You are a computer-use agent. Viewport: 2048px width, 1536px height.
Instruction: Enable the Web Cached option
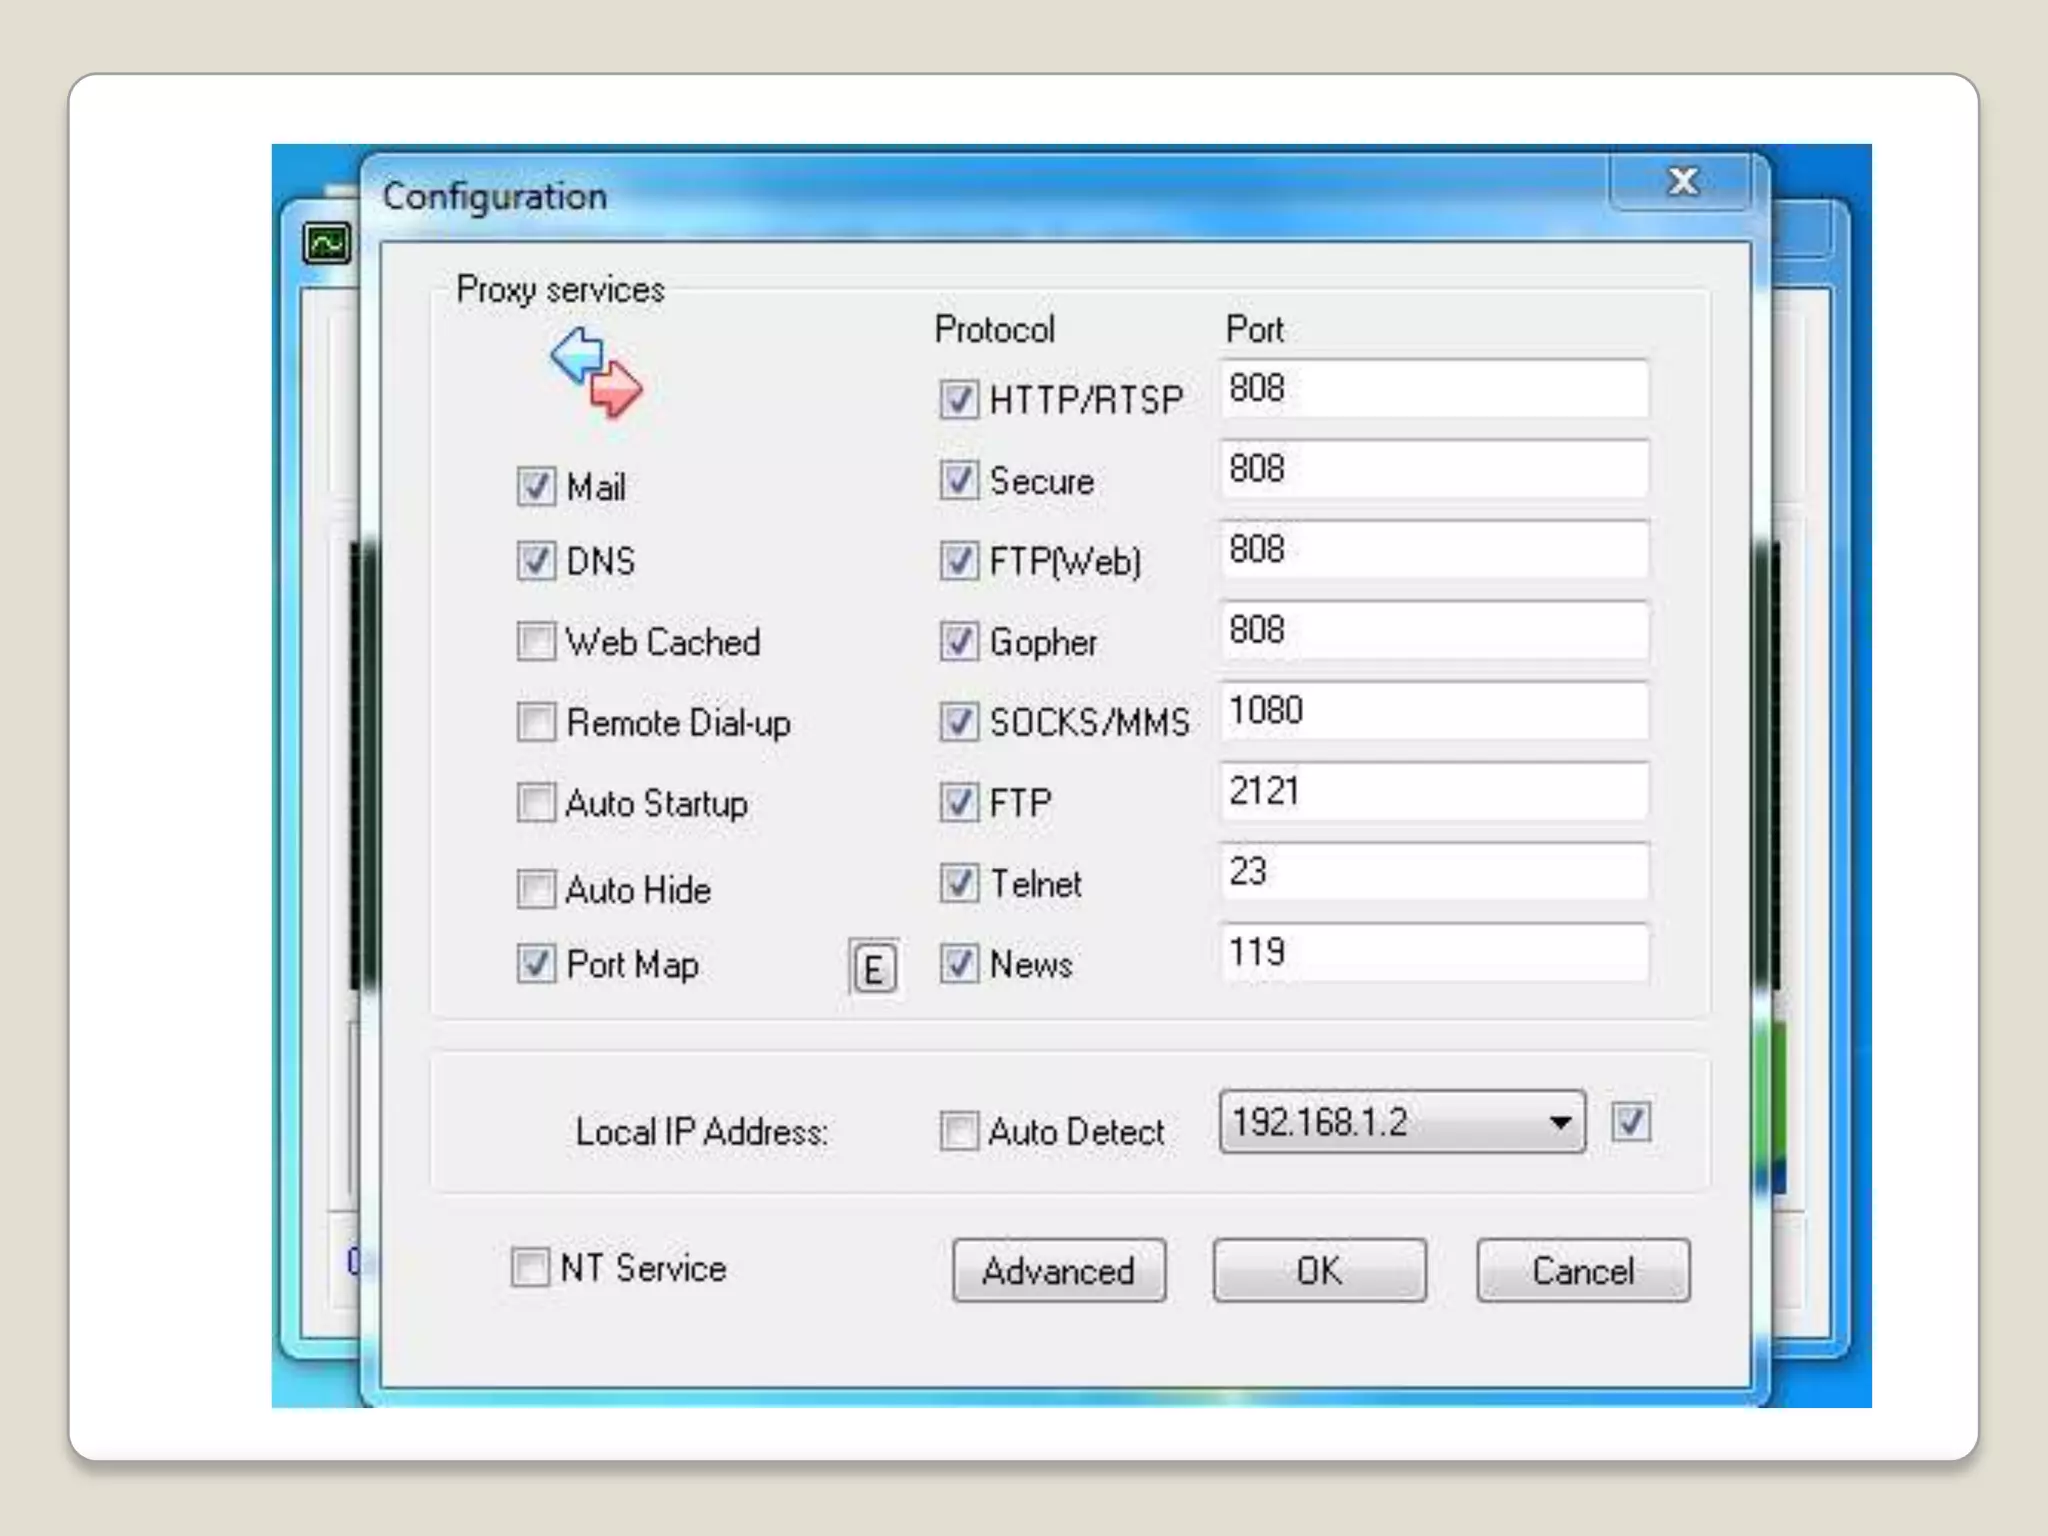click(x=536, y=642)
